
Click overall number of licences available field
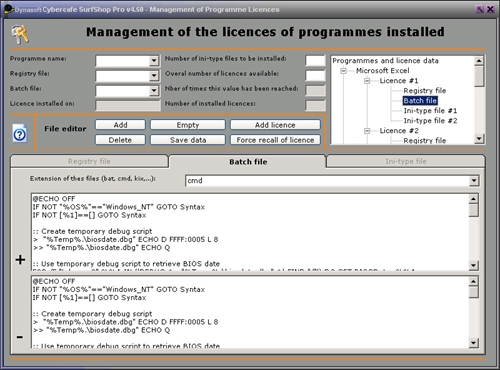pos(315,76)
